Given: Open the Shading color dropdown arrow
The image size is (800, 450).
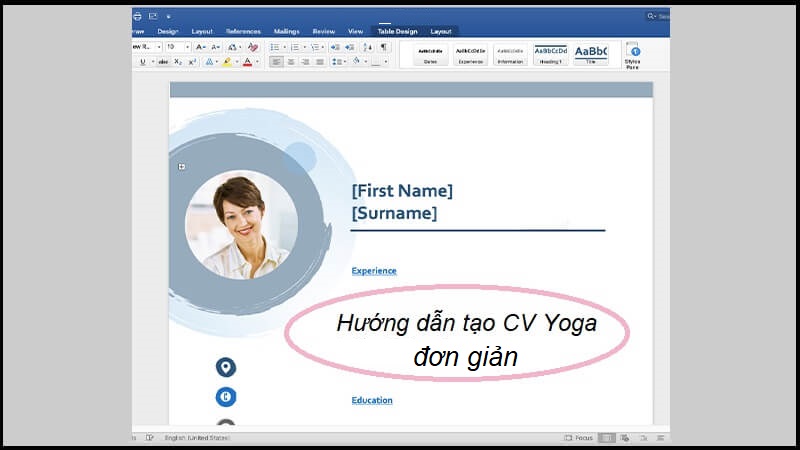Looking at the screenshot, I should pyautogui.click(x=366, y=62).
